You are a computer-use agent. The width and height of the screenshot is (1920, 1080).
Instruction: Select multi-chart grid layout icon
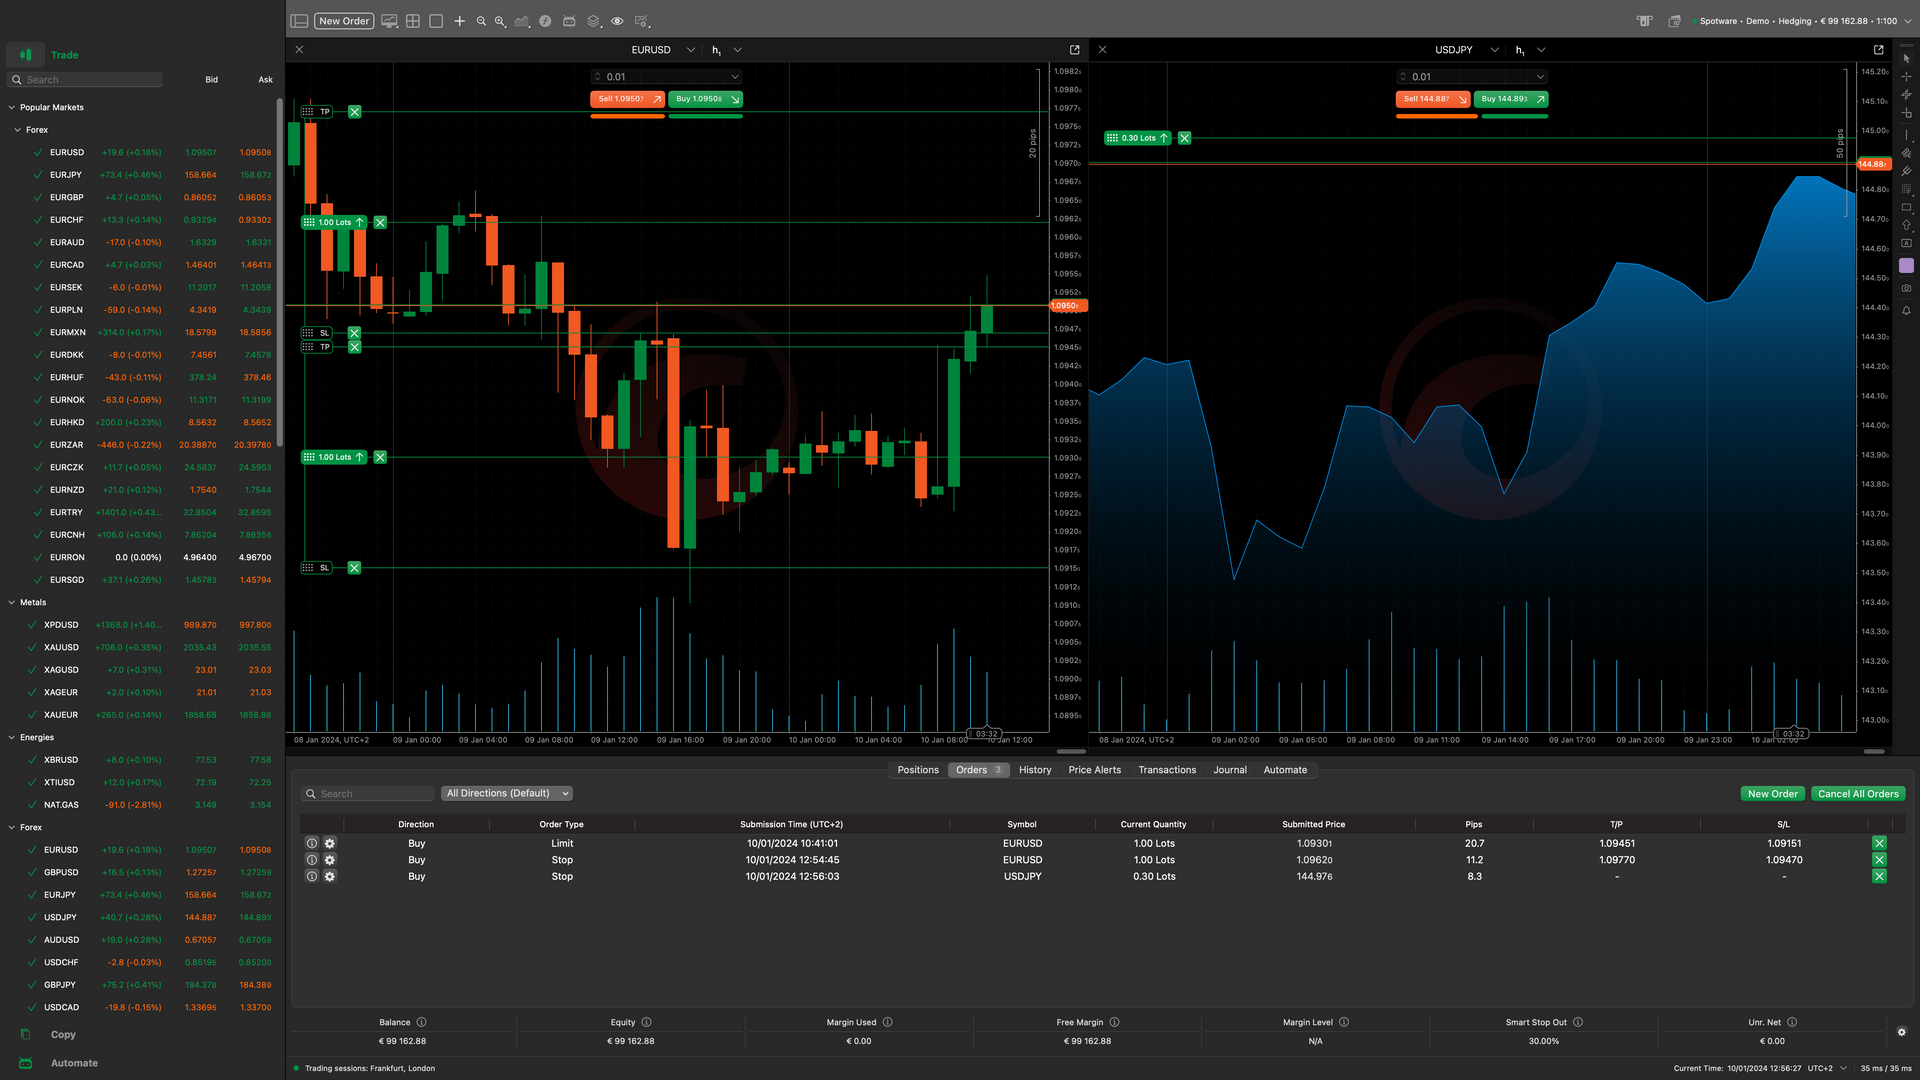tap(413, 21)
